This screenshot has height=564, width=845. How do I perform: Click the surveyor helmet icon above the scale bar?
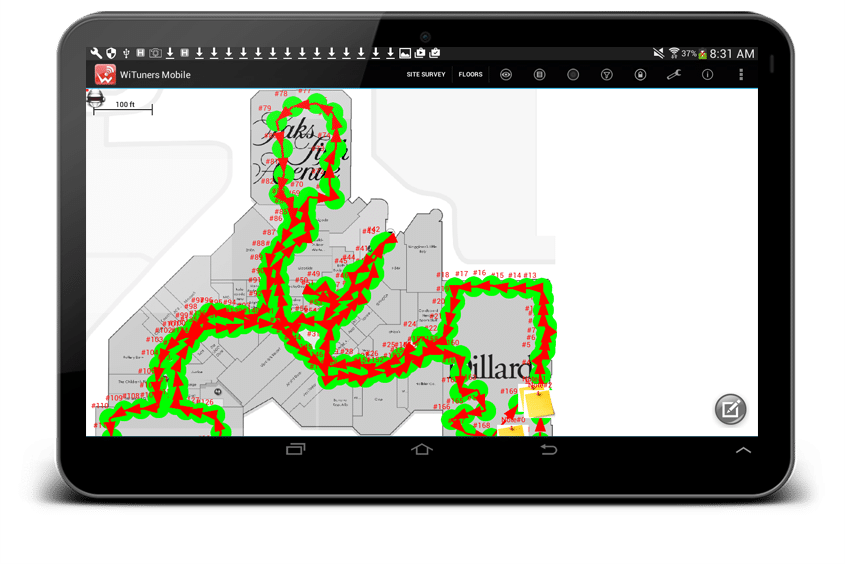click(x=95, y=98)
